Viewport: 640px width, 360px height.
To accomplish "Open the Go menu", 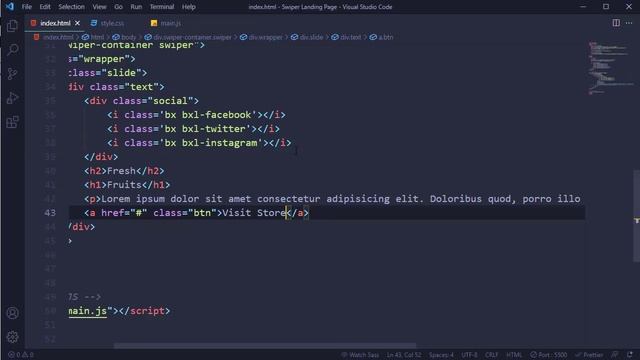I will [118, 7].
